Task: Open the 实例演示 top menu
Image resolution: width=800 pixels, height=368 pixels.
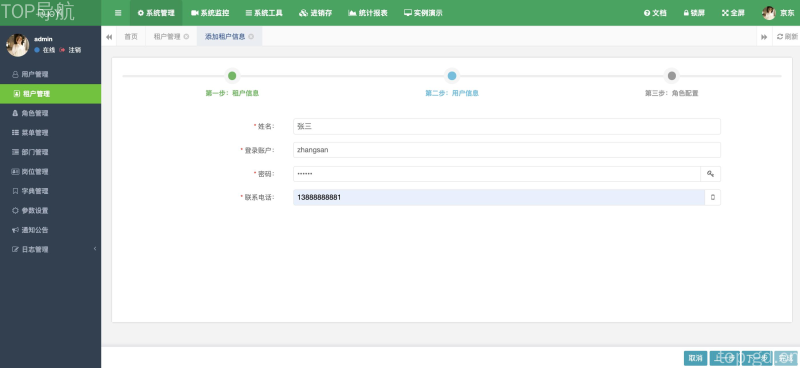Action: [x=423, y=13]
